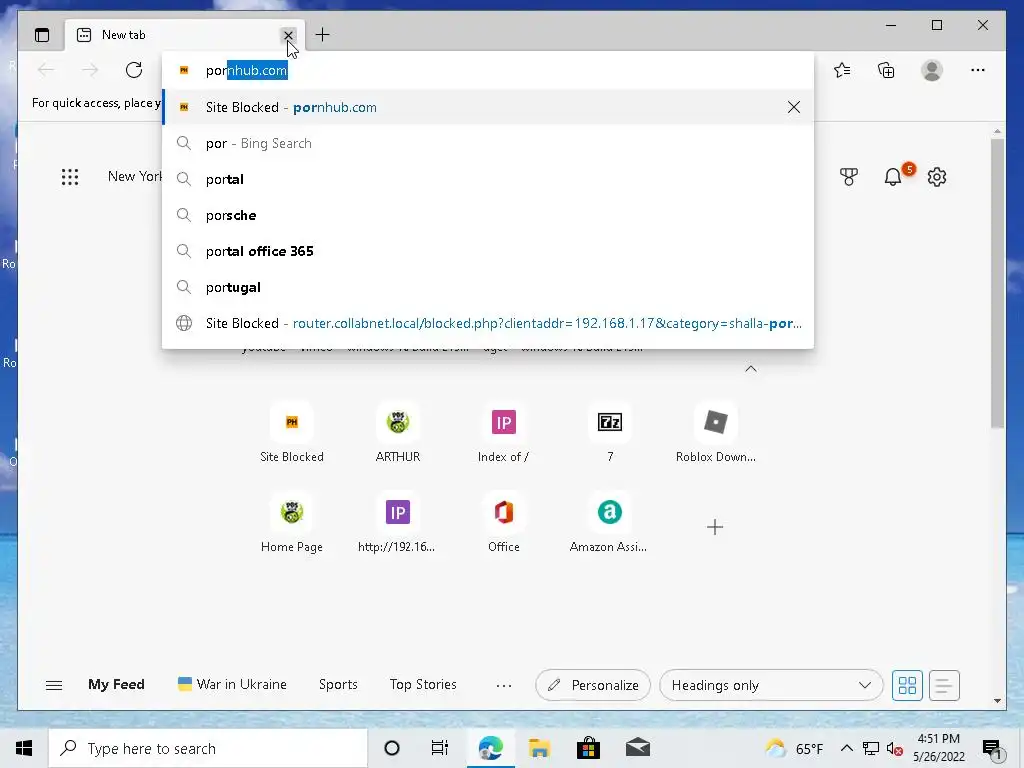Open the Home Page quick link
The width and height of the screenshot is (1024, 768).
coord(292,522)
